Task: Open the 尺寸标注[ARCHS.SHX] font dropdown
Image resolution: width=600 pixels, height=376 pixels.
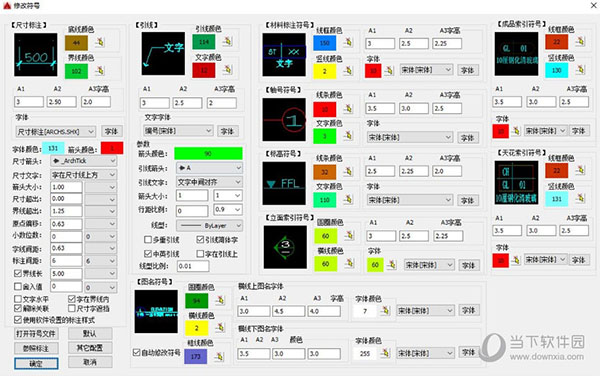Action: 55,132
